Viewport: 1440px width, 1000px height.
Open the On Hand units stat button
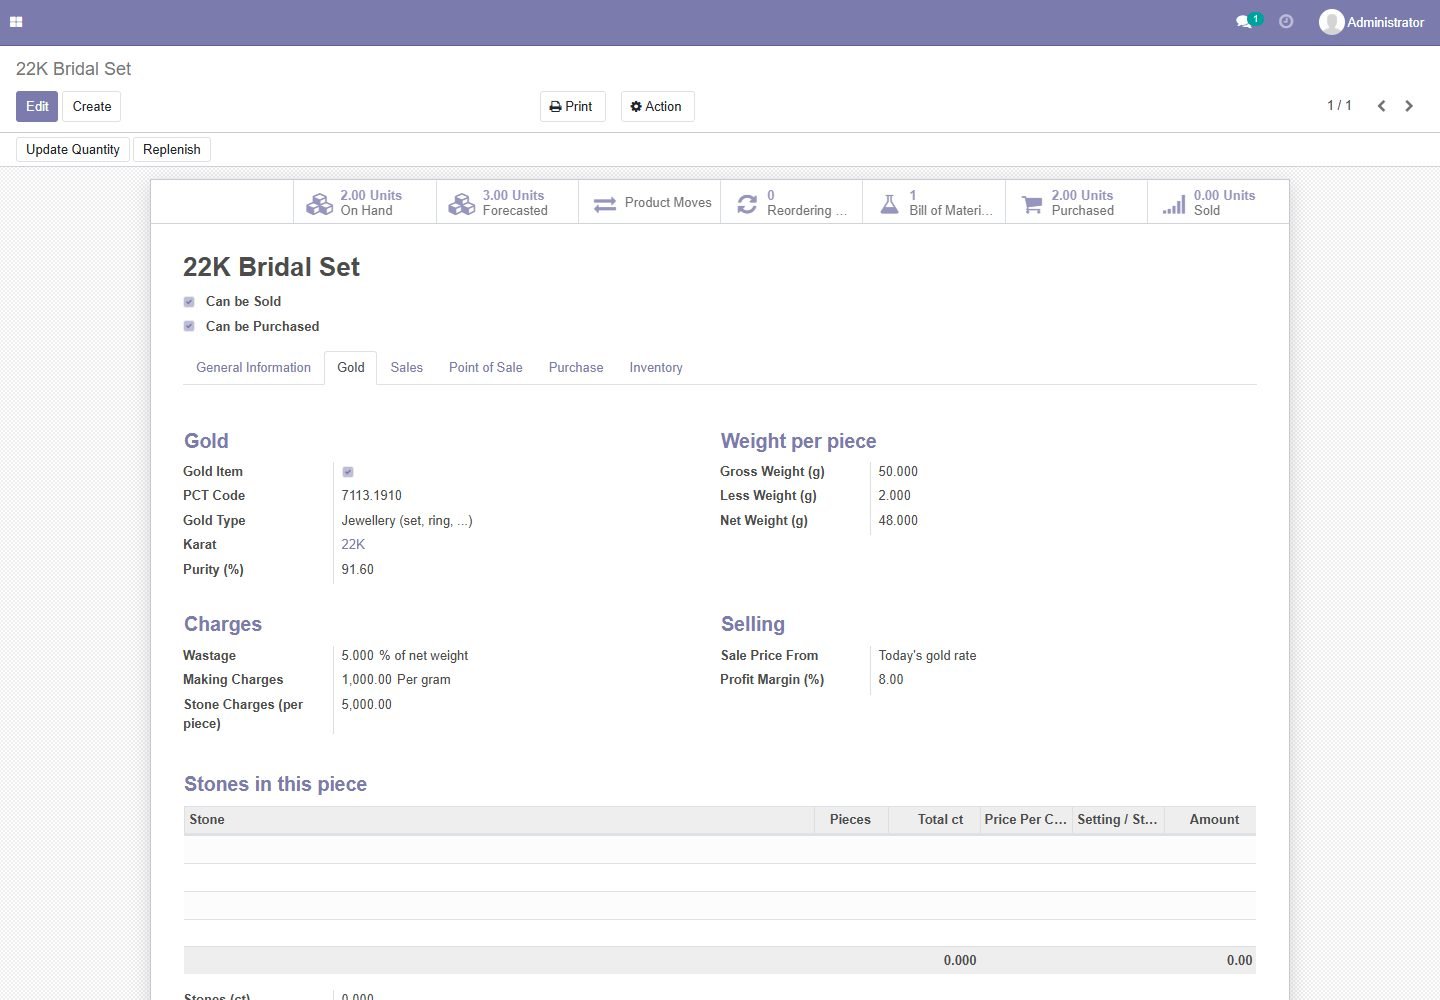pos(365,202)
